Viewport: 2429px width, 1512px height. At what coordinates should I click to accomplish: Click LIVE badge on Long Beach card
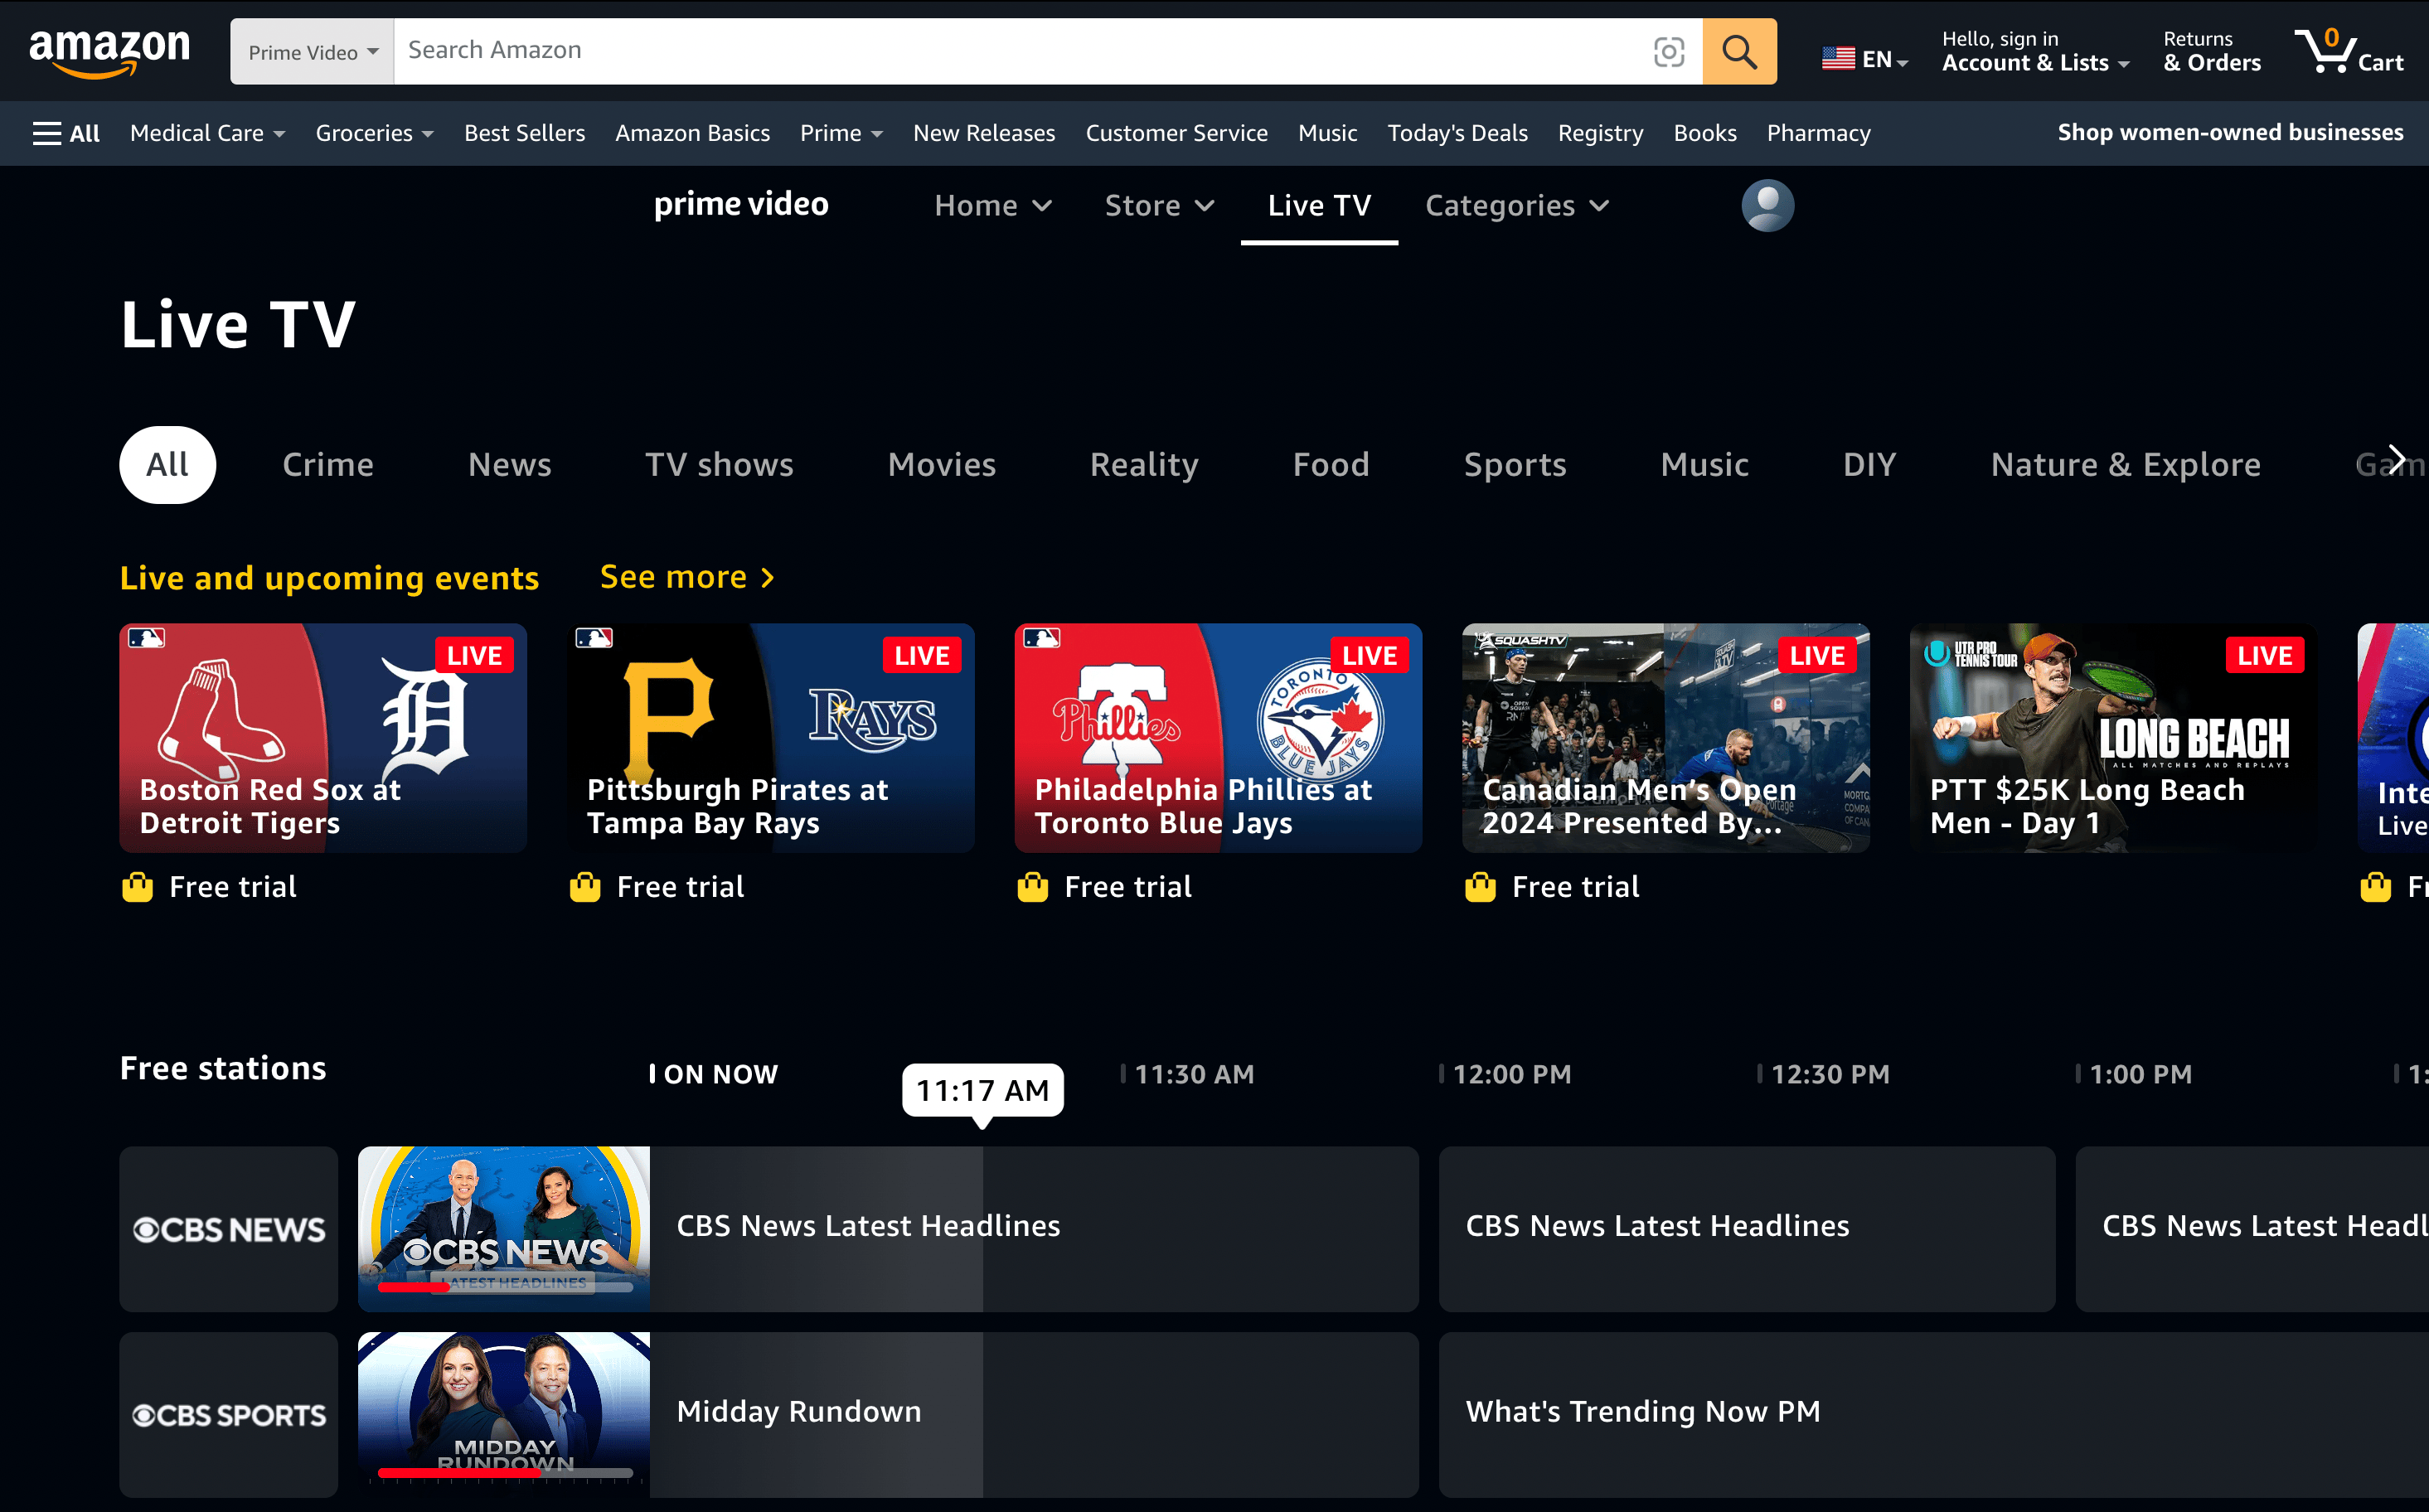point(2265,655)
